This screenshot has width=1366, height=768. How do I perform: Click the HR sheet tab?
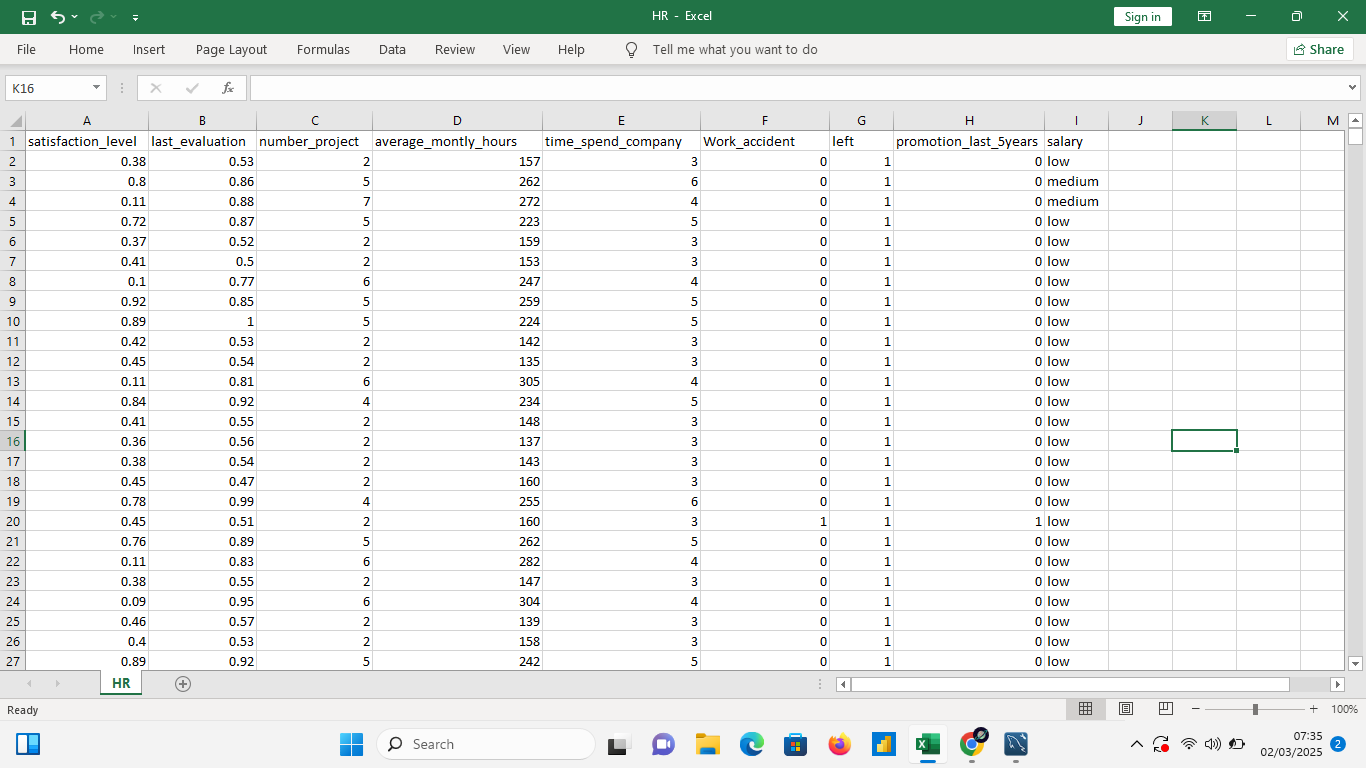pyautogui.click(x=121, y=683)
